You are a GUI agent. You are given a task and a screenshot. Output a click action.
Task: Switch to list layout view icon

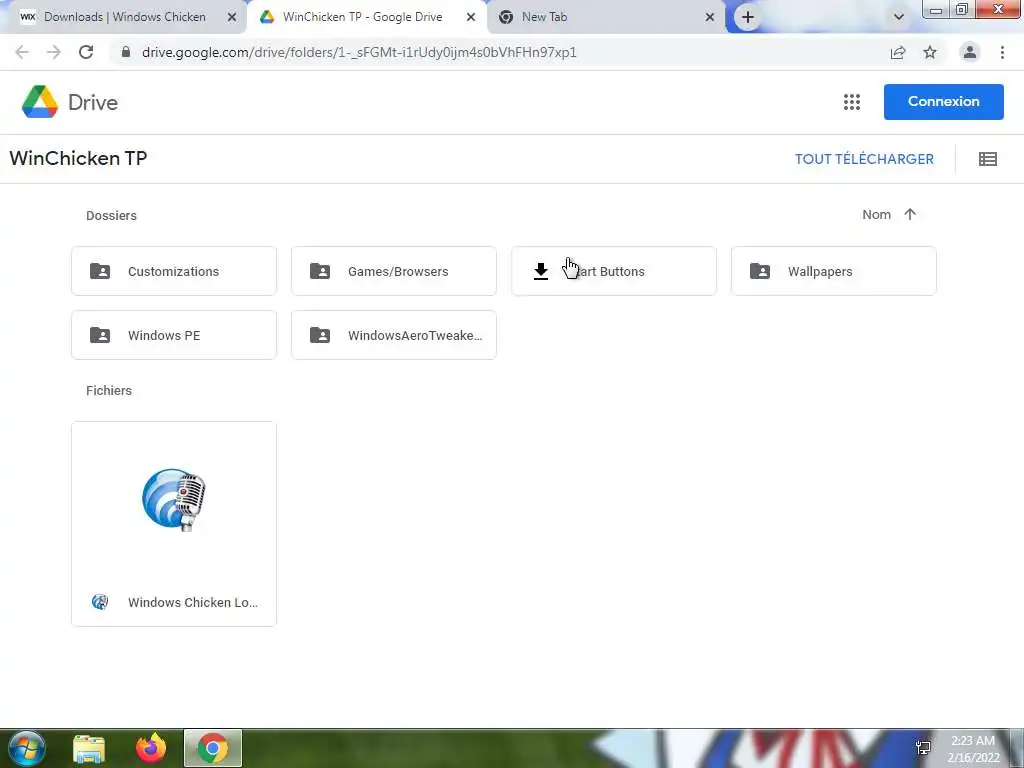(987, 159)
